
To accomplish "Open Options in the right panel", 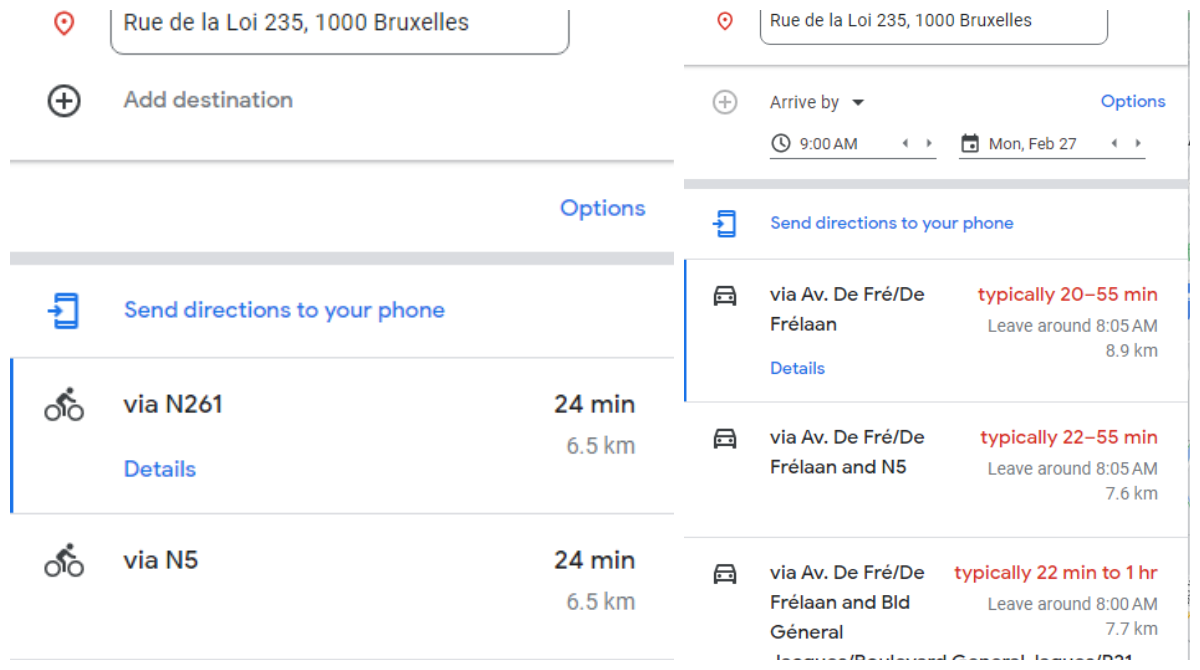I will (1132, 101).
